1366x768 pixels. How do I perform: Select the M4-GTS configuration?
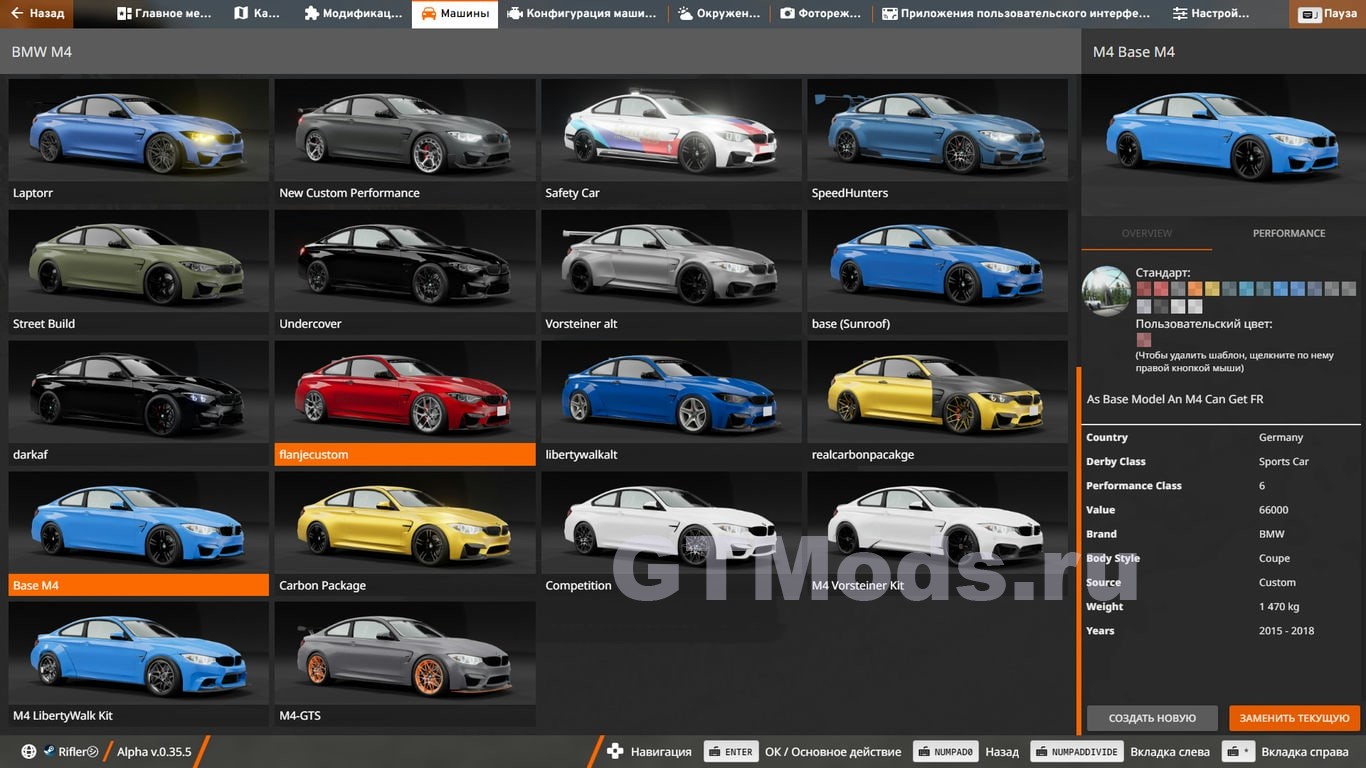tap(405, 665)
